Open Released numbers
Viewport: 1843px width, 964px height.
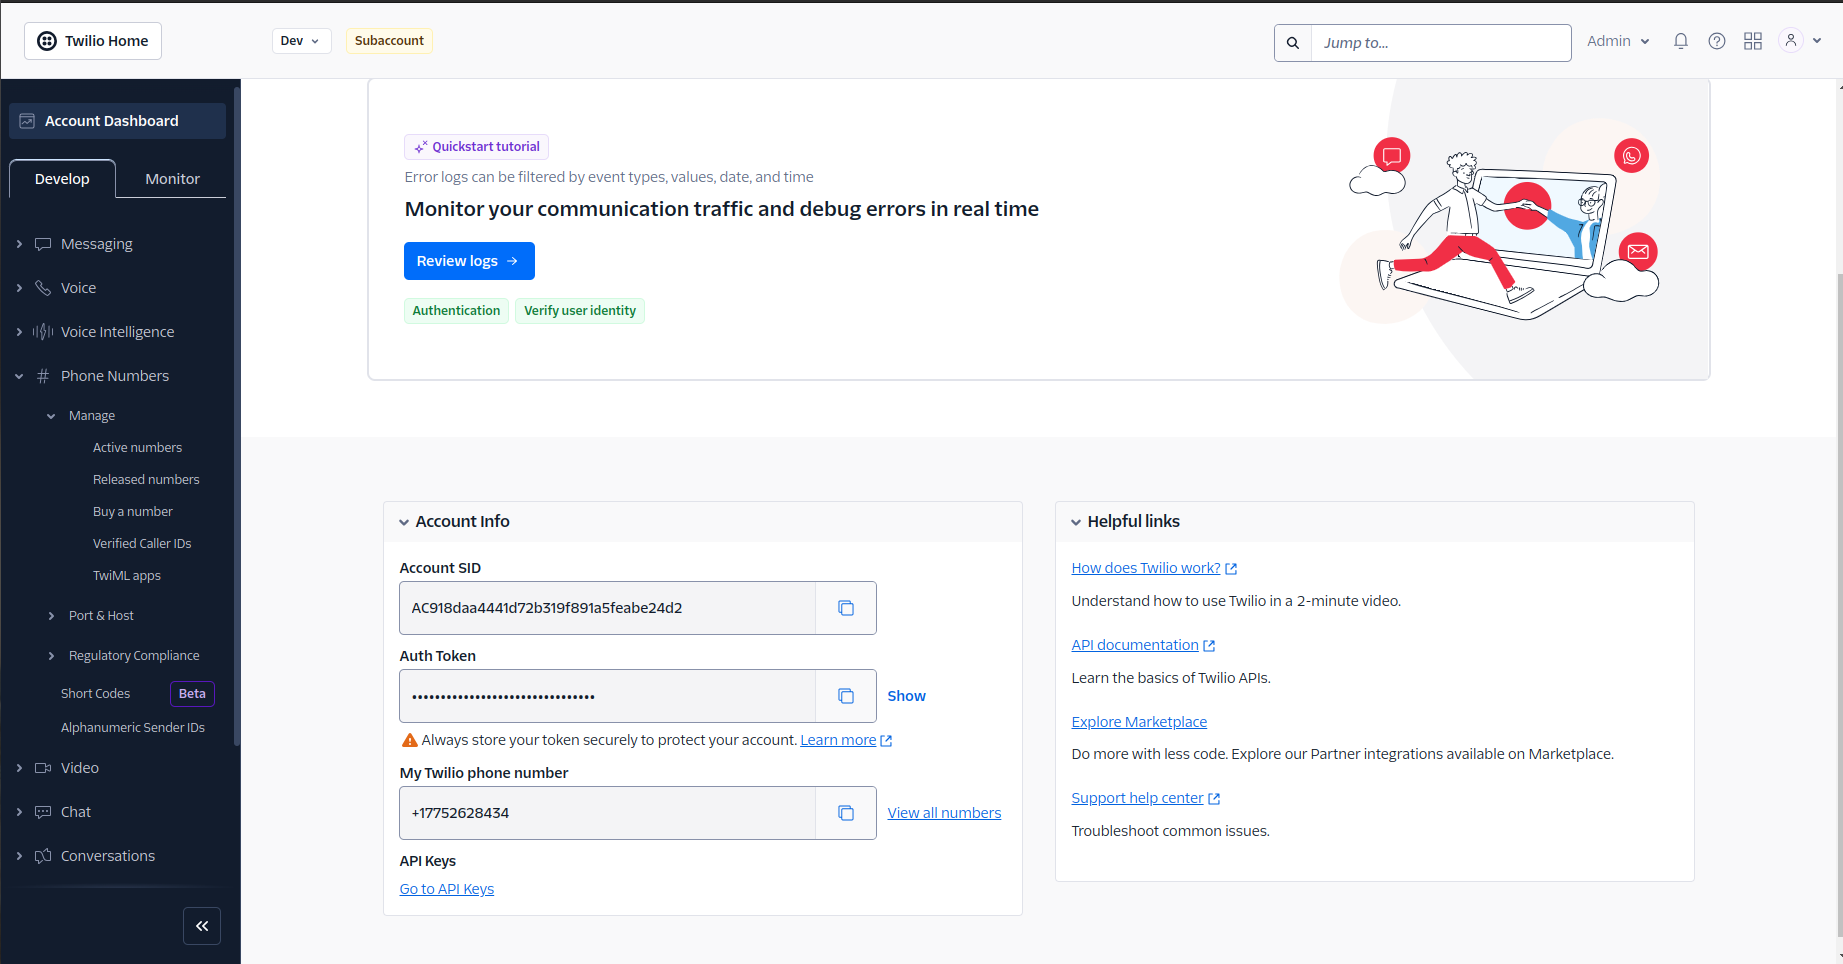tap(146, 480)
